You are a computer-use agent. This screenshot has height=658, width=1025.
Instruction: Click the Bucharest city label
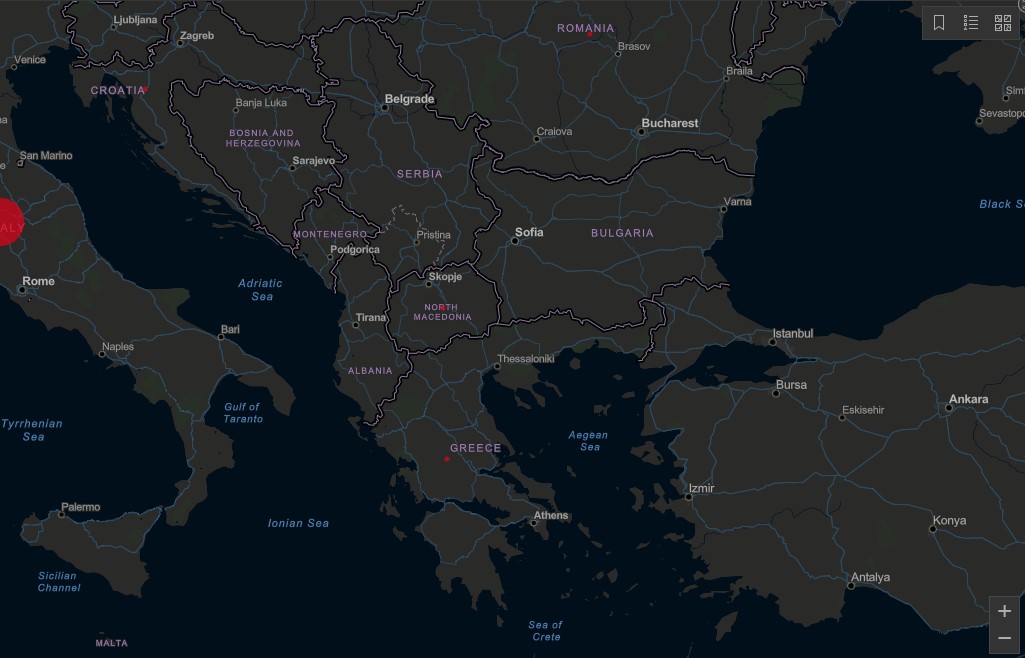669,123
